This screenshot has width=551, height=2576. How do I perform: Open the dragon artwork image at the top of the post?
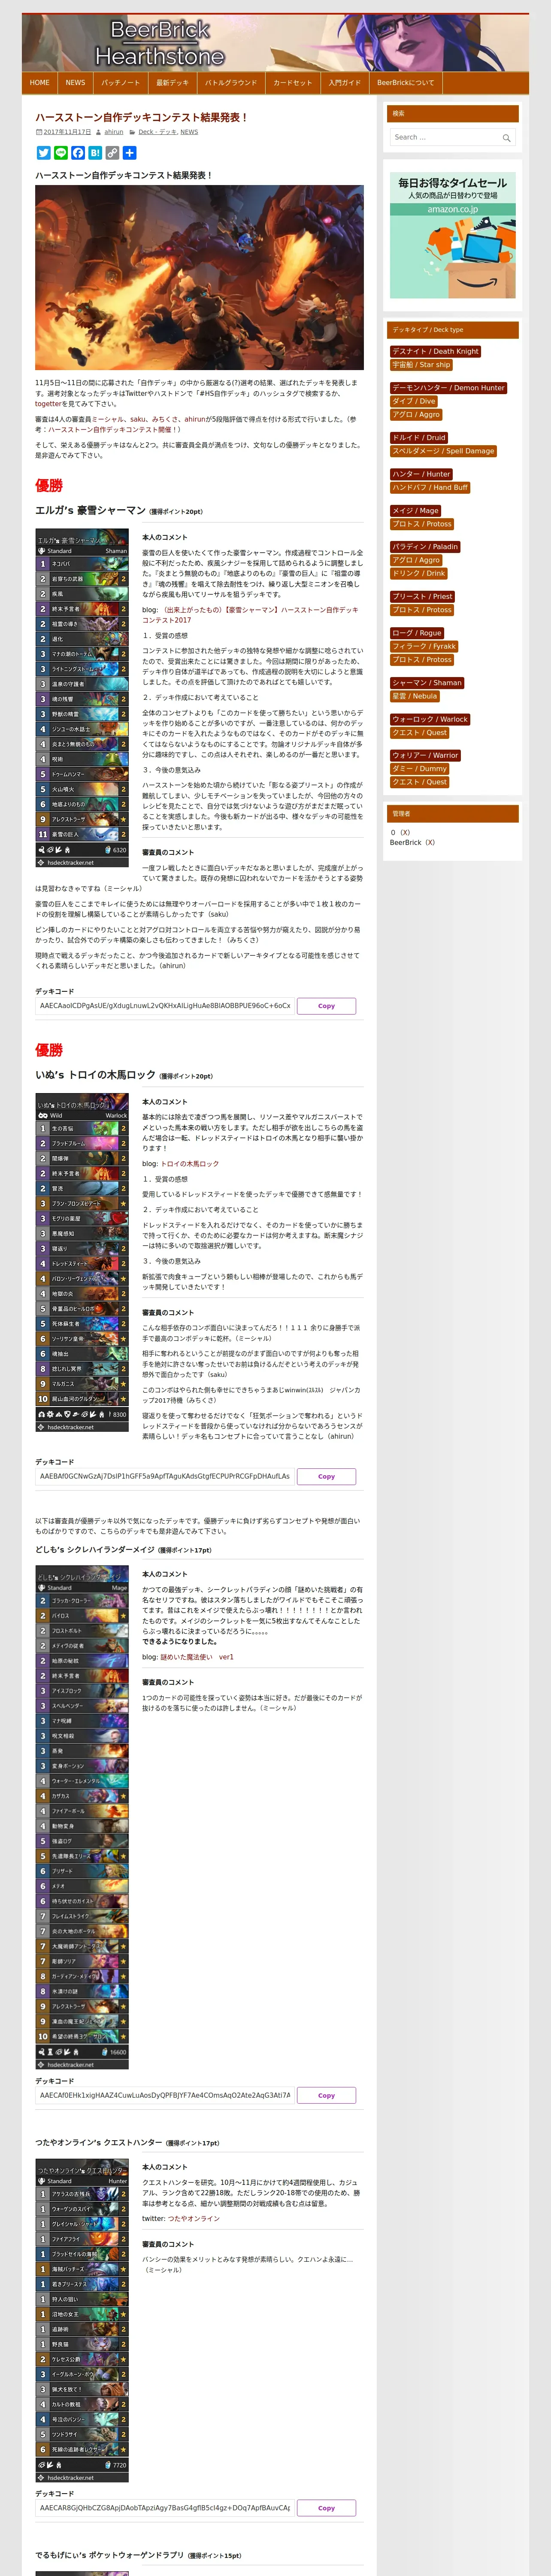[199, 277]
